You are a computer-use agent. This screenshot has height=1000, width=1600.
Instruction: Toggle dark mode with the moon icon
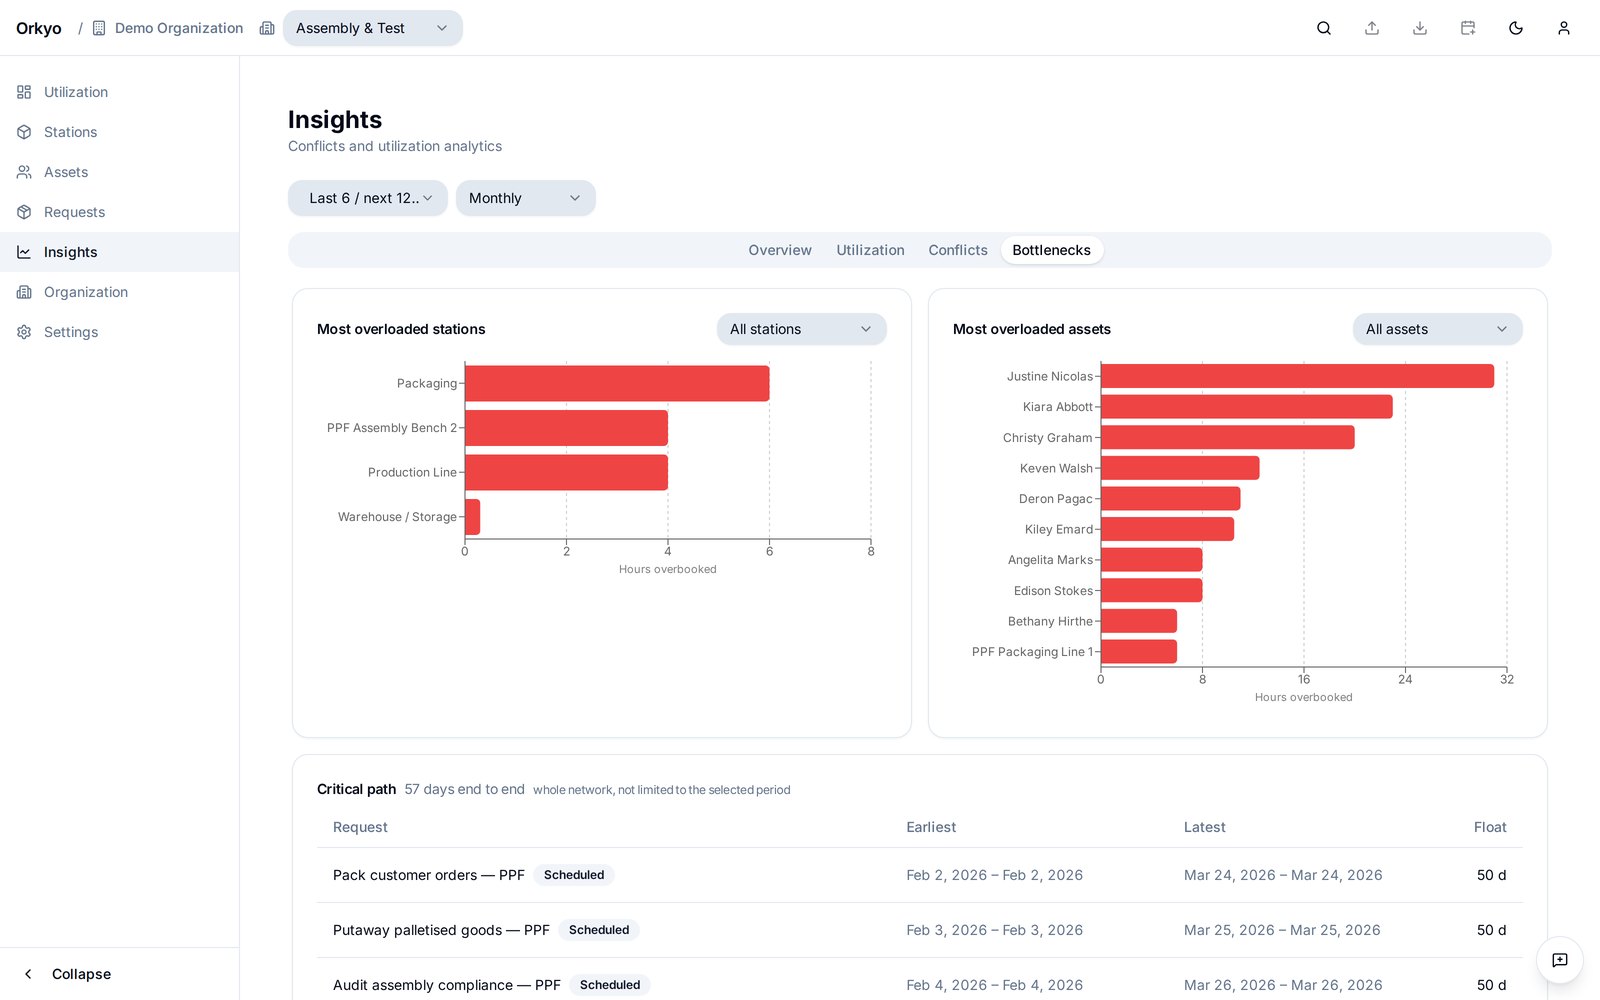pyautogui.click(x=1516, y=28)
